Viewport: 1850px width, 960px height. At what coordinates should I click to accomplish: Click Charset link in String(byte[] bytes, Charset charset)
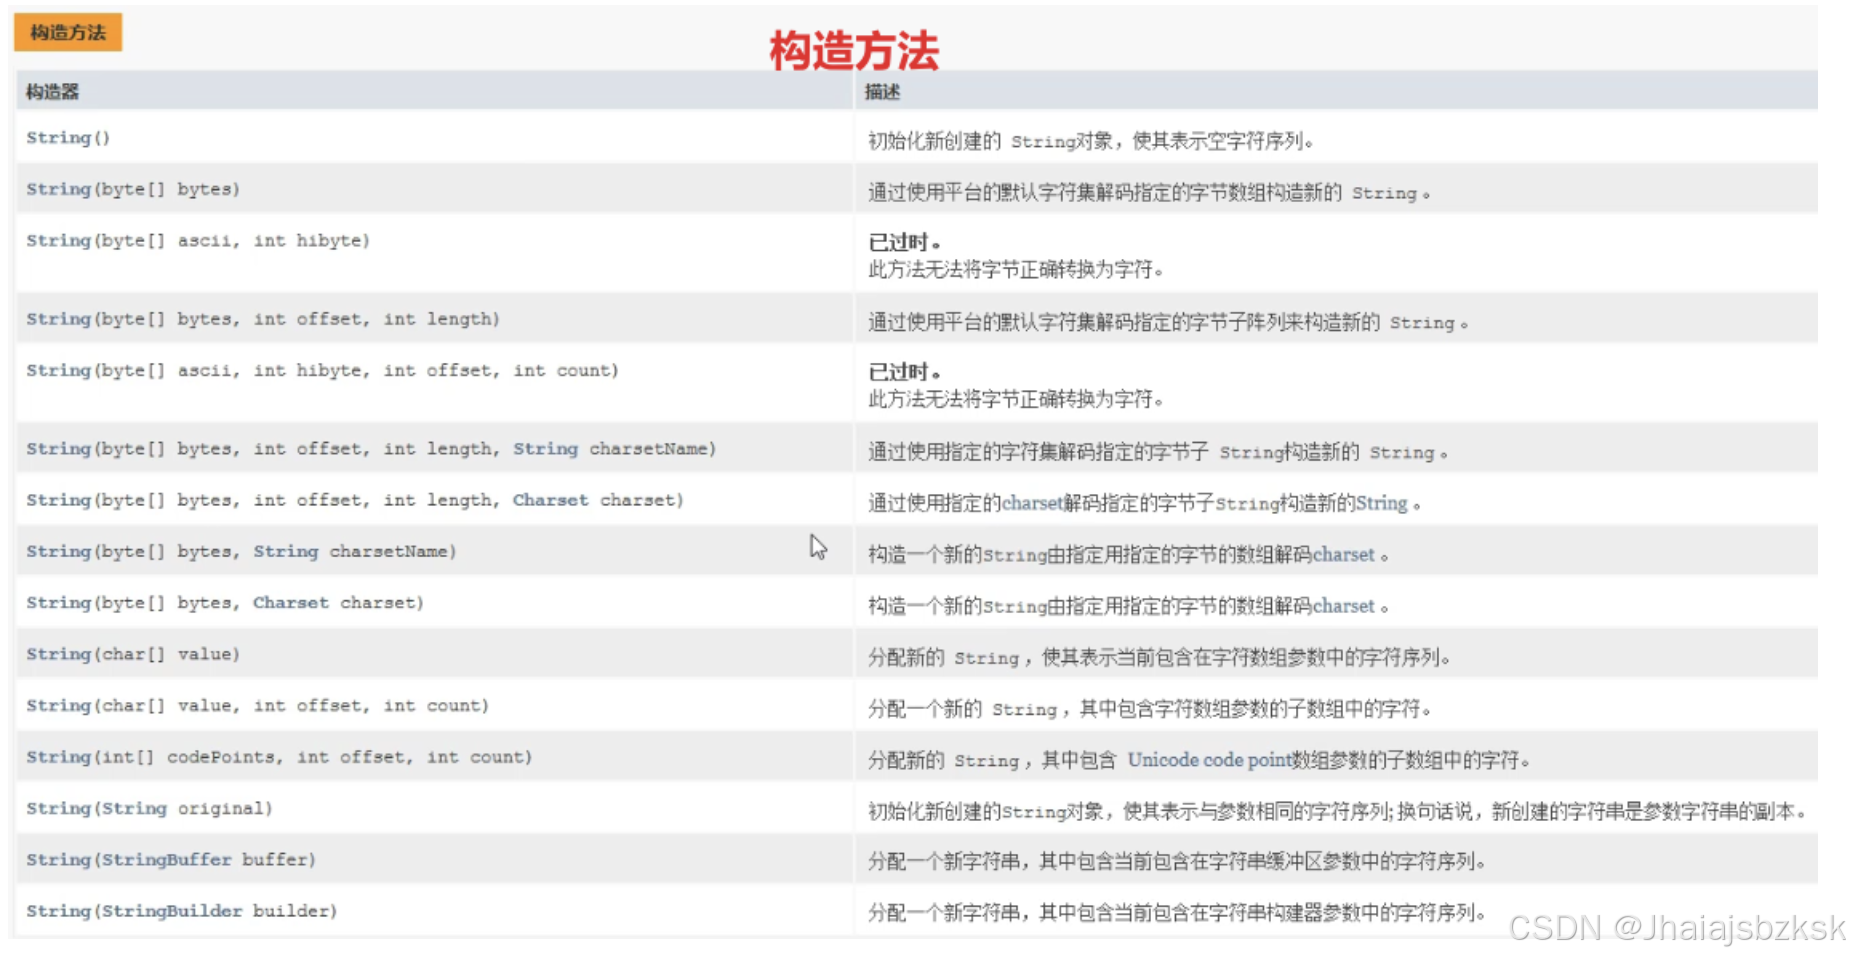[291, 603]
